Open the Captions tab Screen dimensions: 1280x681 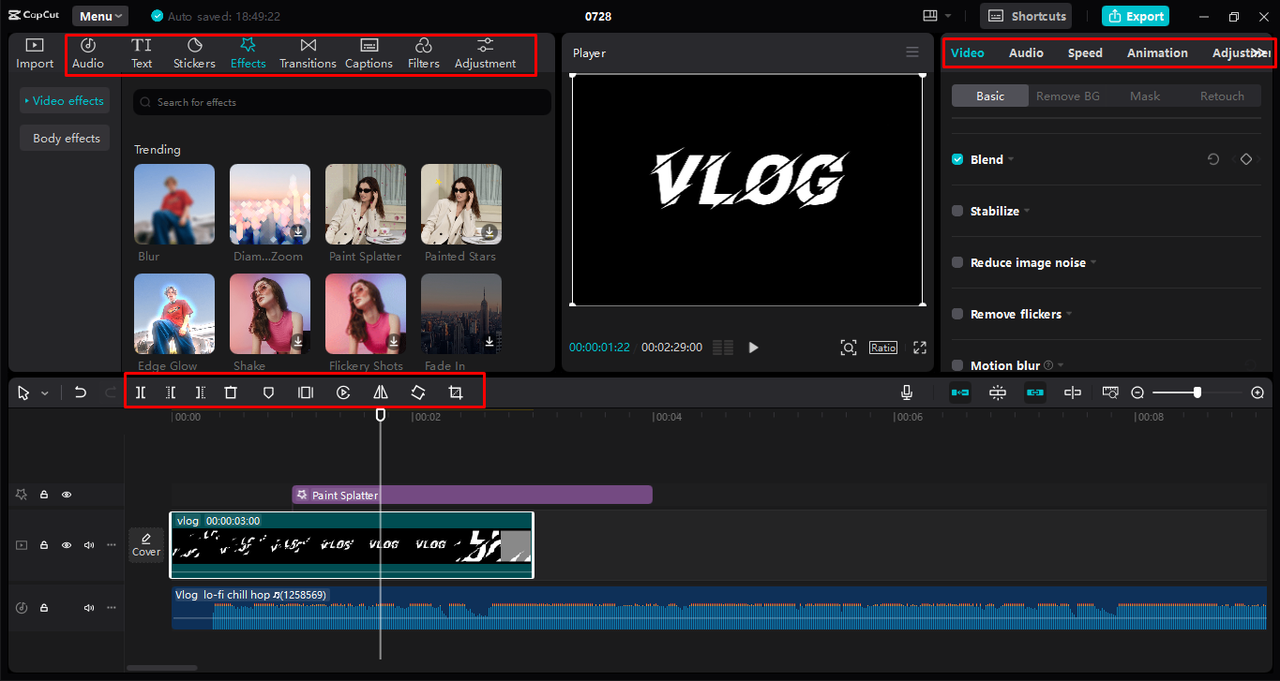[369, 53]
